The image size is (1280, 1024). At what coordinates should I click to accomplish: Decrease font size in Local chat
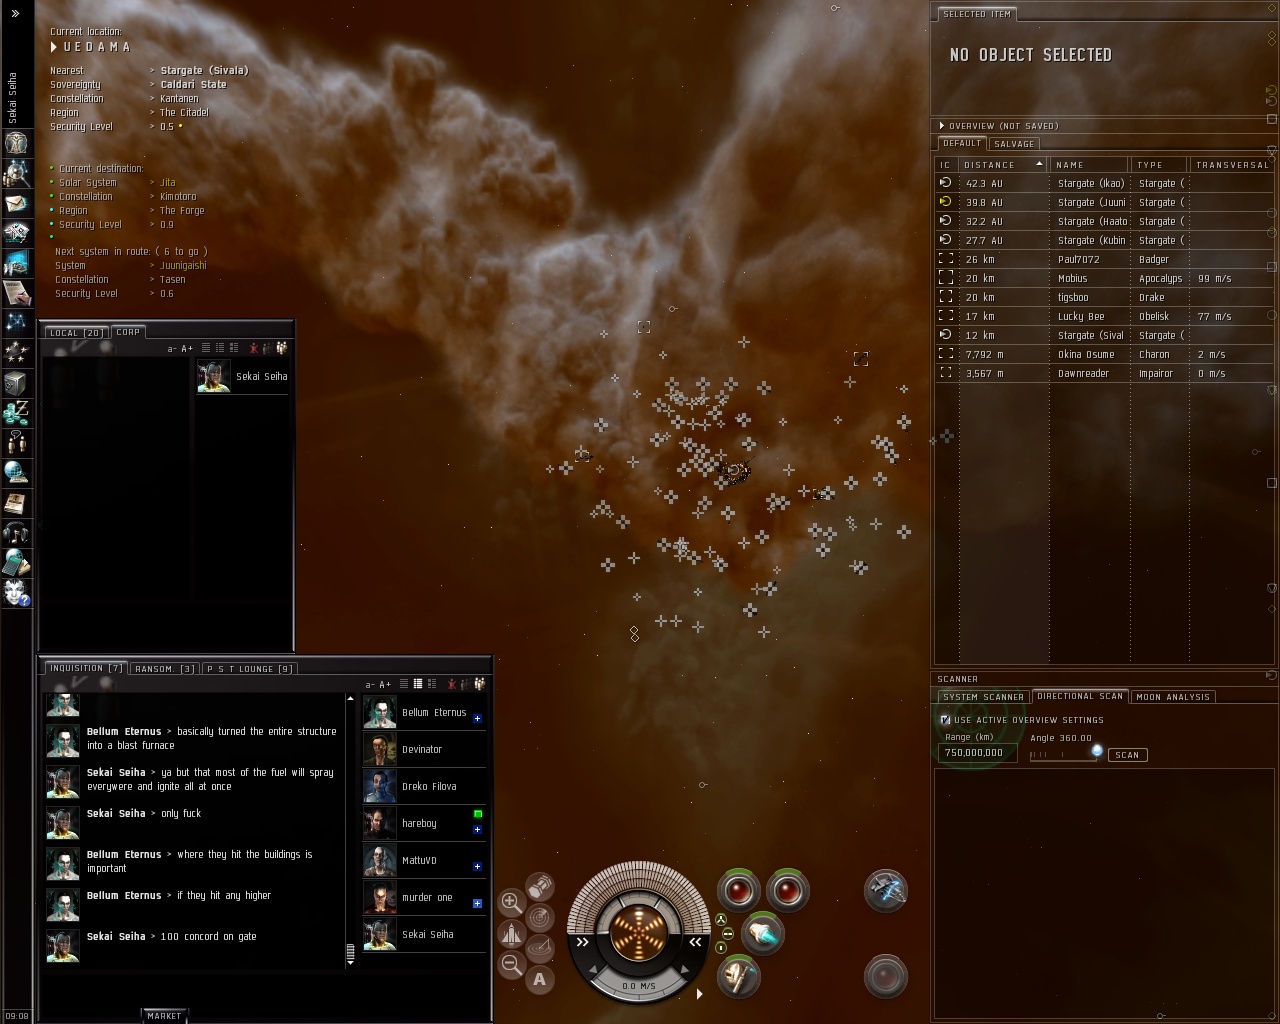[x=172, y=349]
